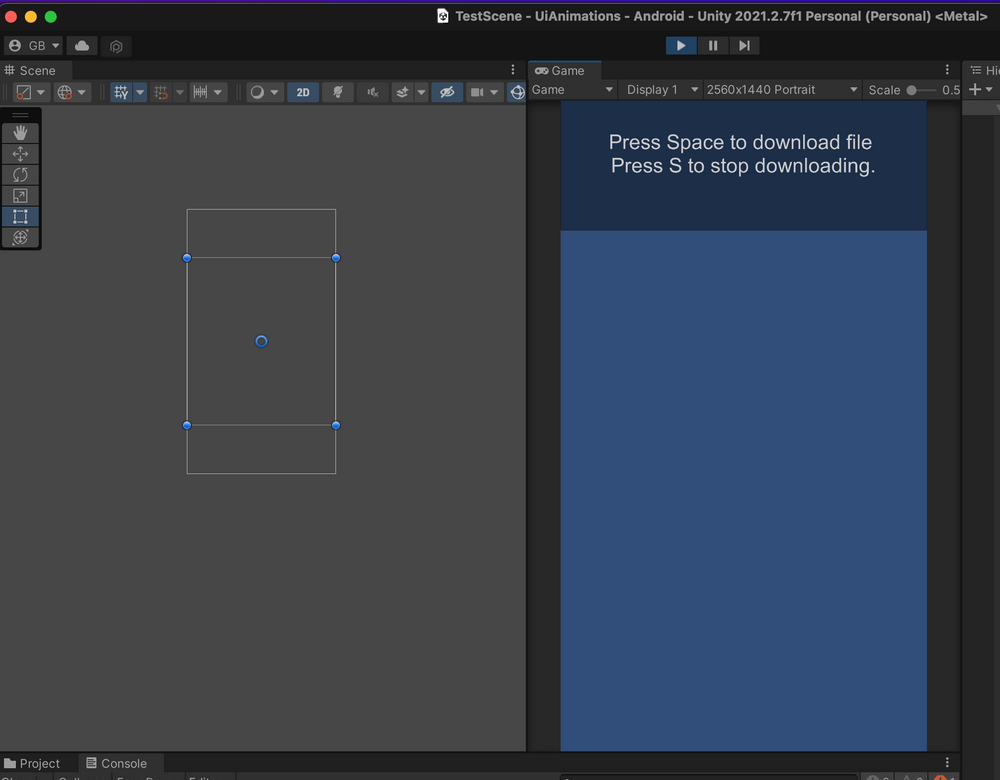Click the scene camera settings icon
Screen dimensions: 1000x780
[x=477, y=92]
